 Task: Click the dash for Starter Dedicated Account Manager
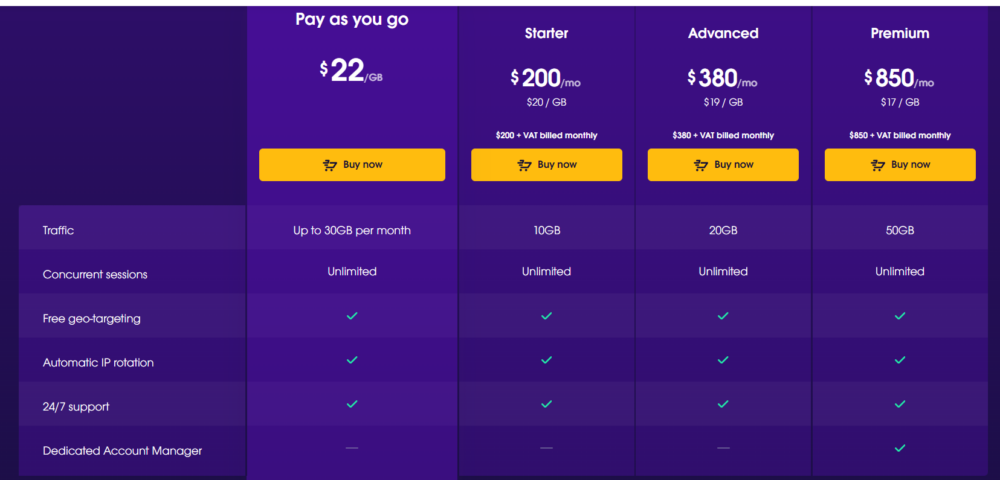(x=546, y=448)
